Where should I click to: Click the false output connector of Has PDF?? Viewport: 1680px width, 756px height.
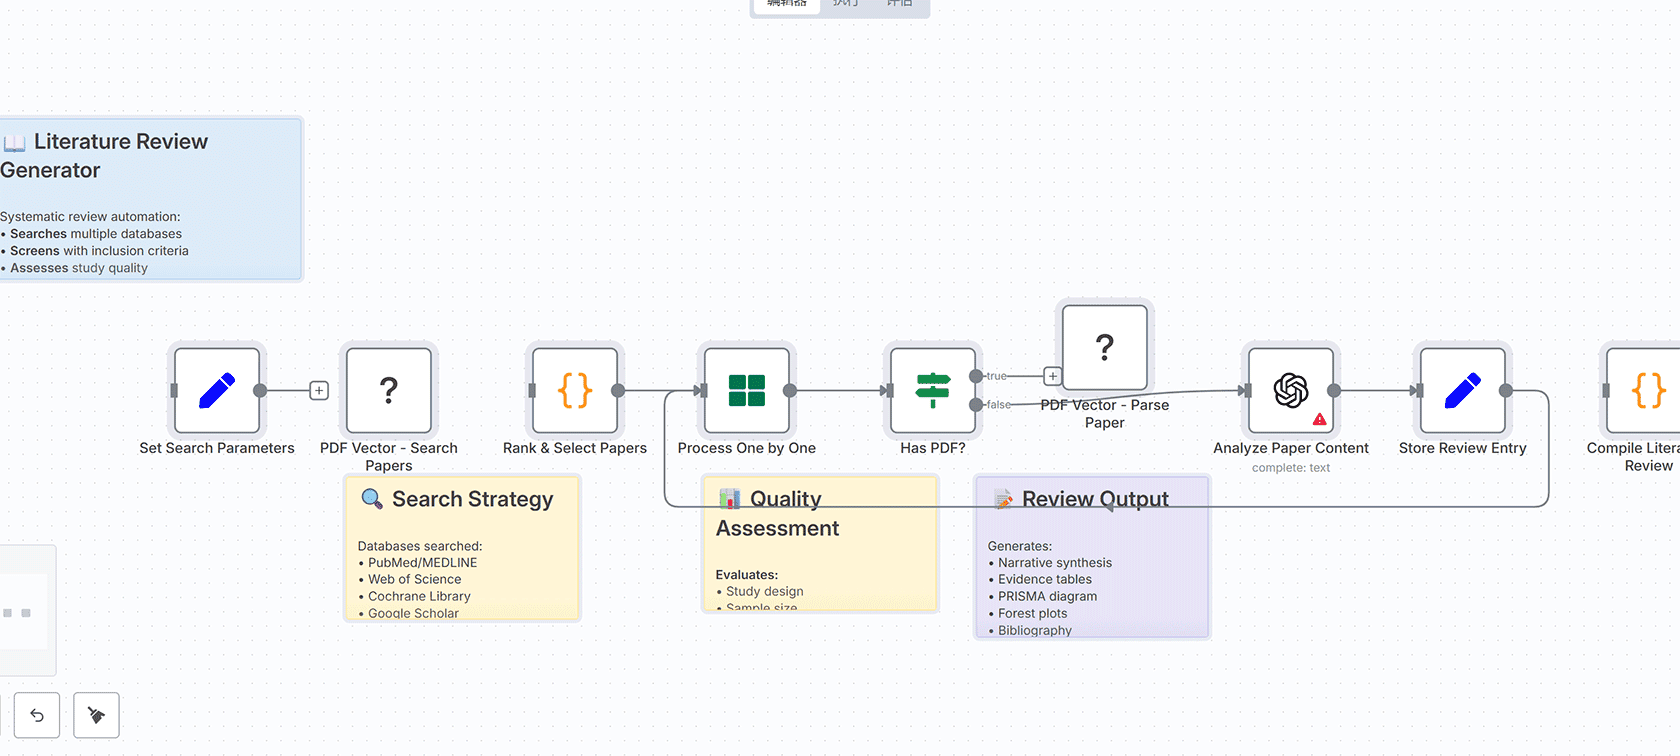click(976, 405)
